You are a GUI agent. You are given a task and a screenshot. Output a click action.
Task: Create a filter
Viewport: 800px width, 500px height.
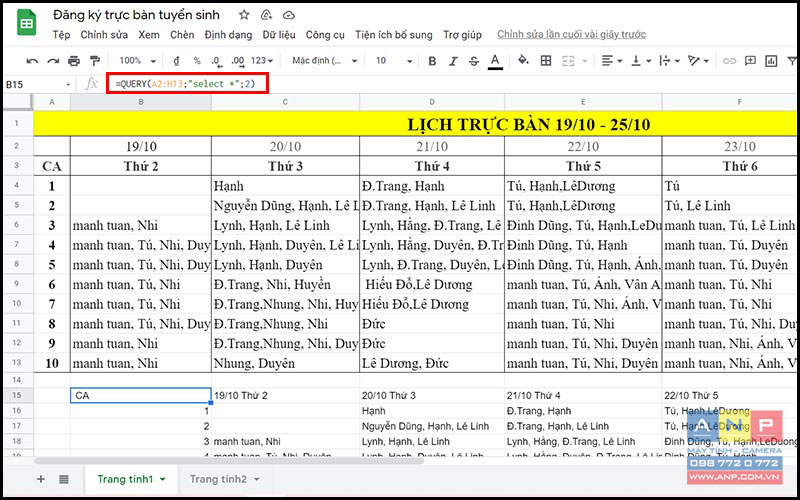pos(792,61)
